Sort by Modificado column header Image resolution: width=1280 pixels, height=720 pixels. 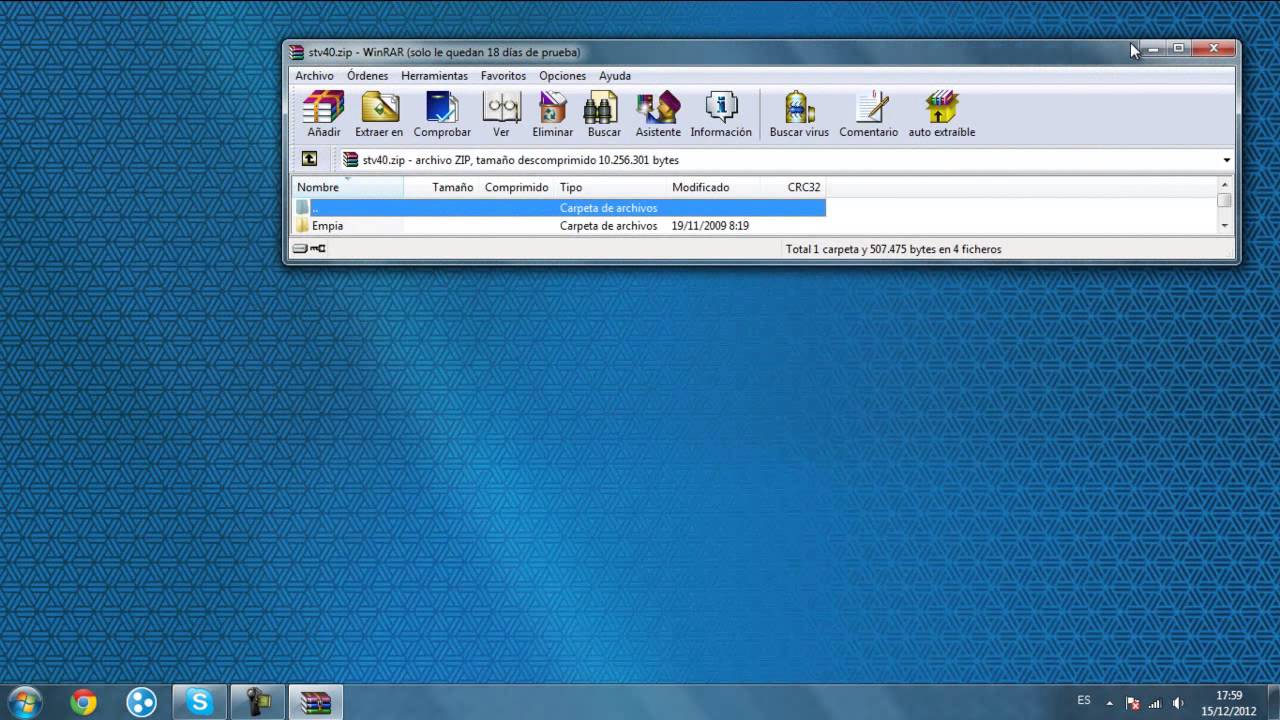[714, 187]
